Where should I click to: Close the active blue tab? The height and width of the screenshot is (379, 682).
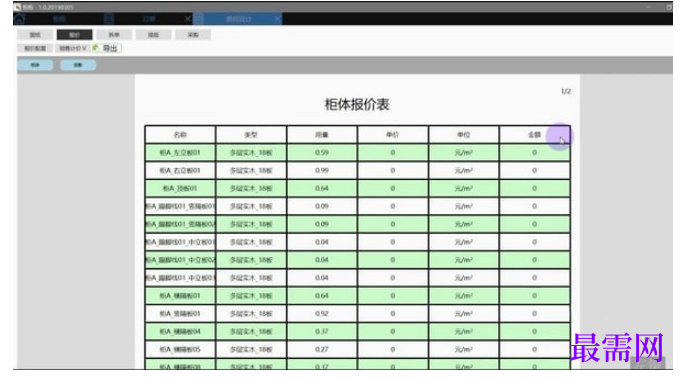(277, 19)
